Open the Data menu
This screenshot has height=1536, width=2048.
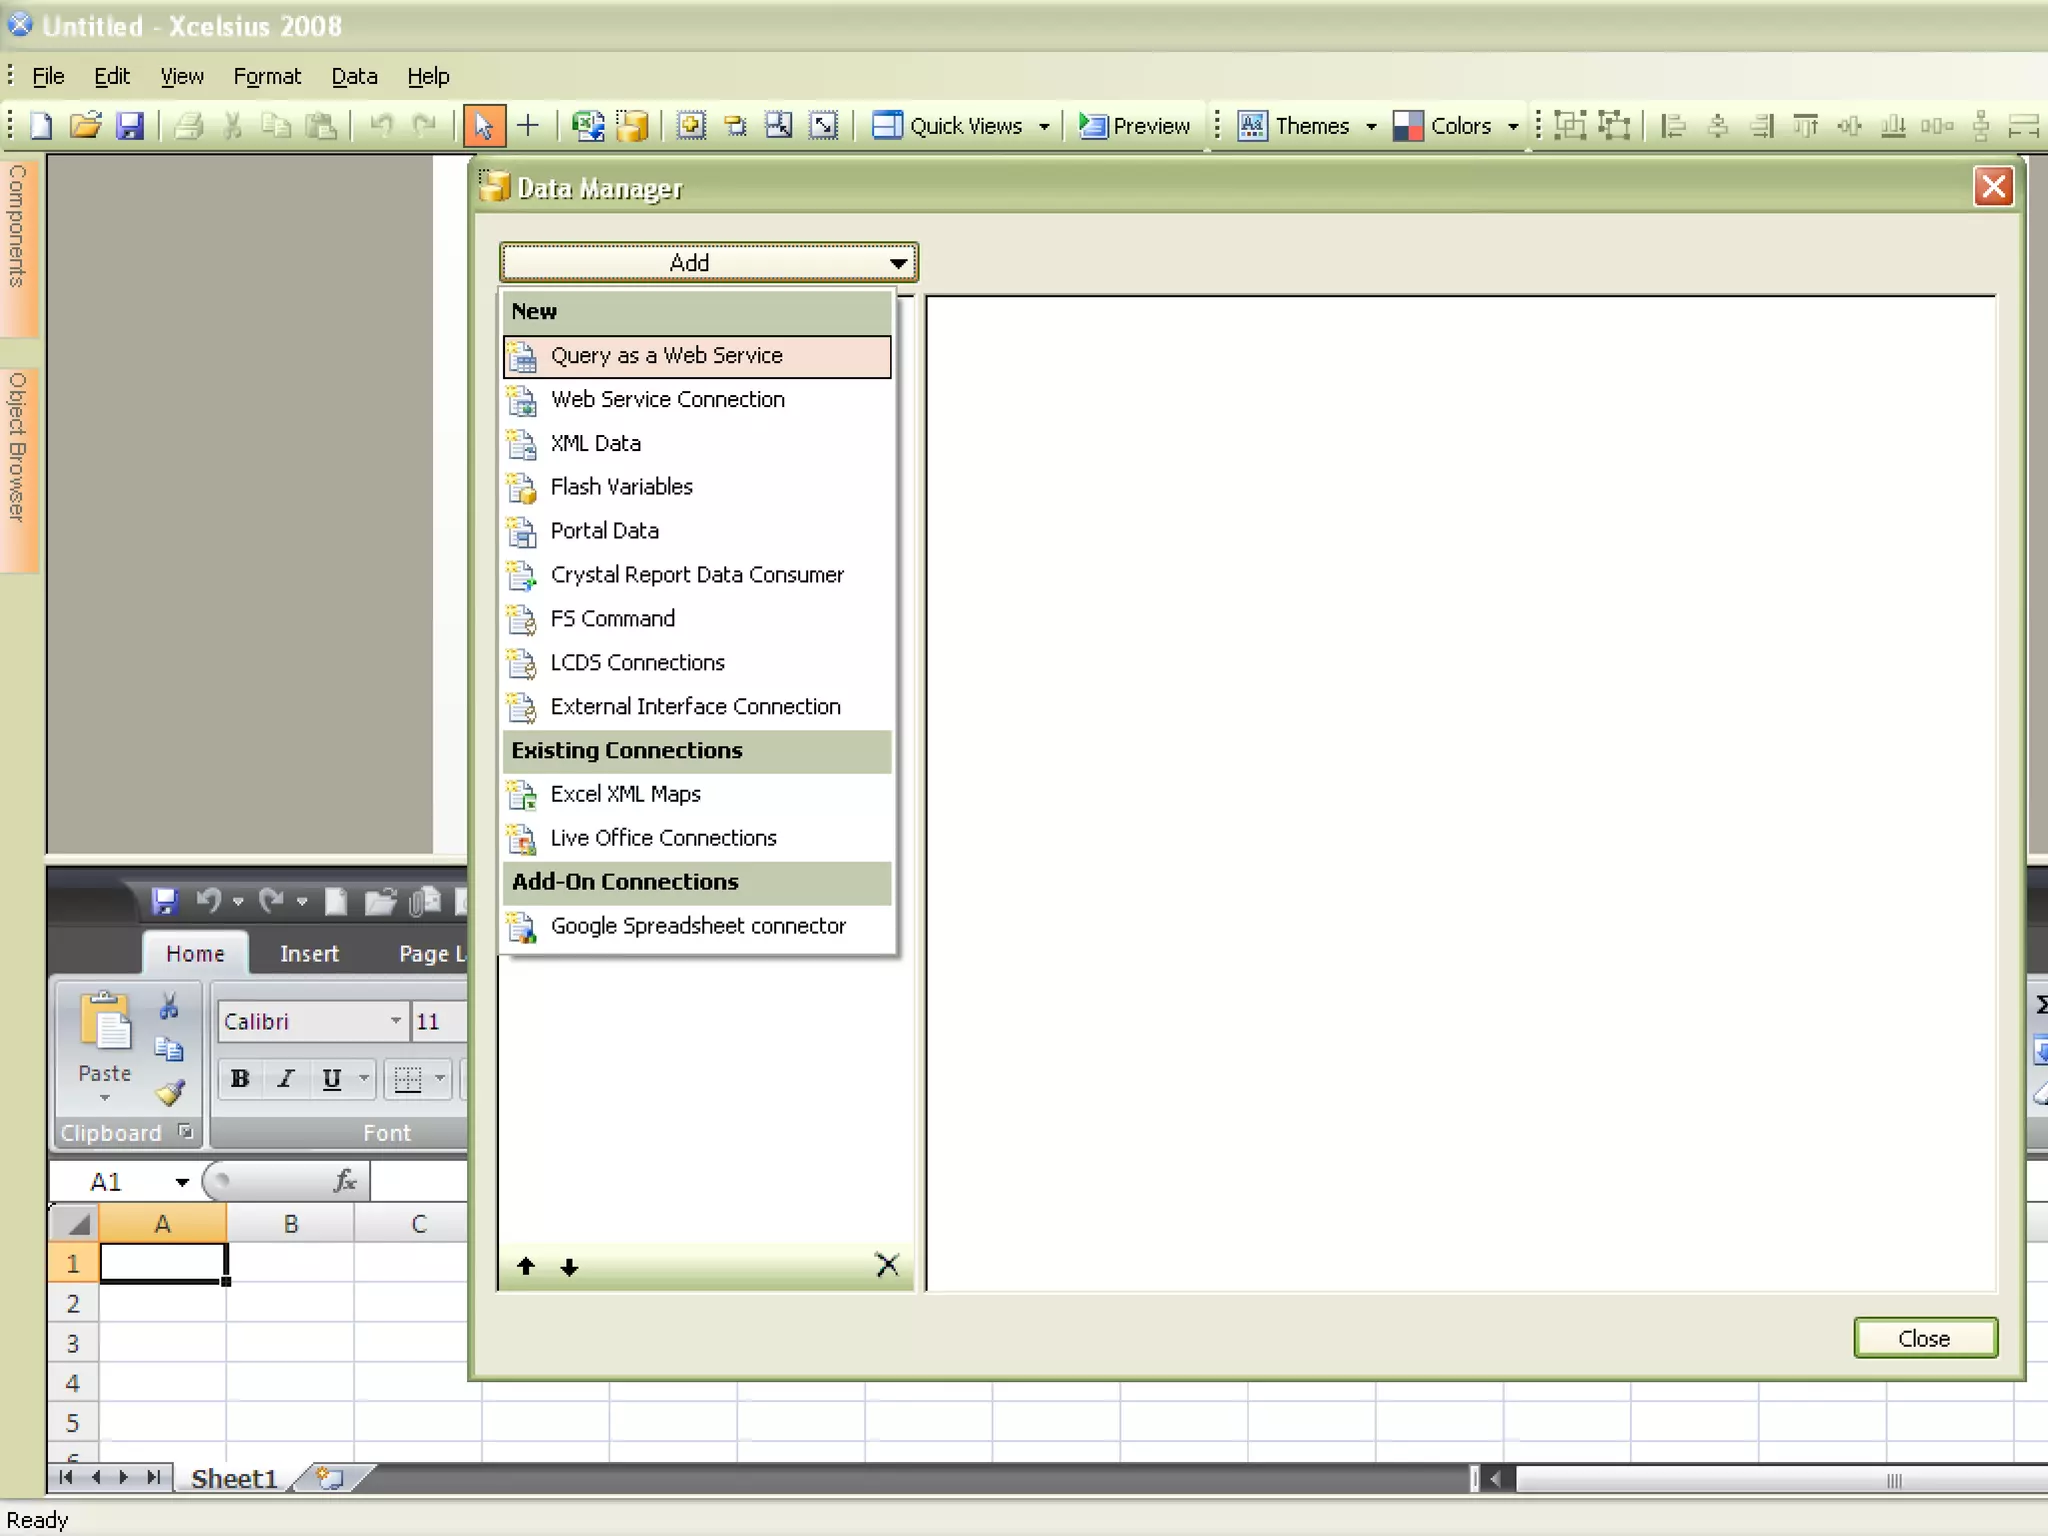click(354, 76)
